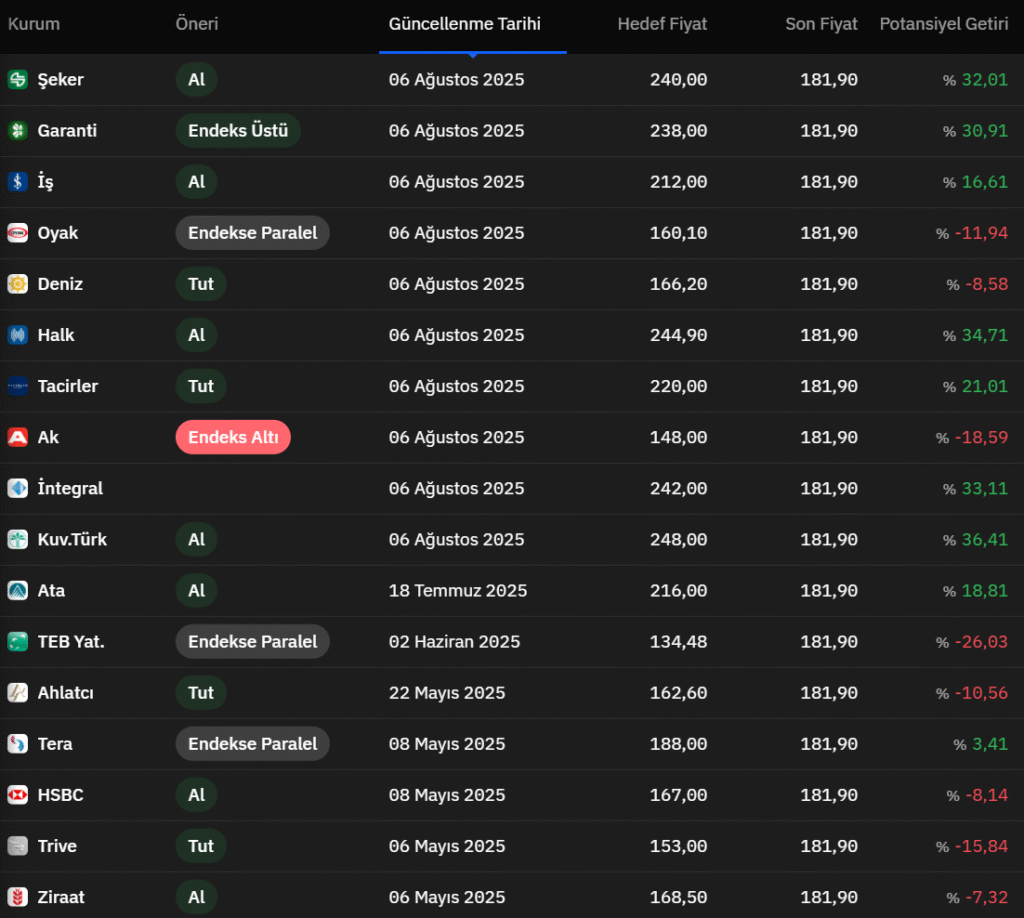Click the Al badge in HSBC row
Screen dimensions: 1024x918
197,795
